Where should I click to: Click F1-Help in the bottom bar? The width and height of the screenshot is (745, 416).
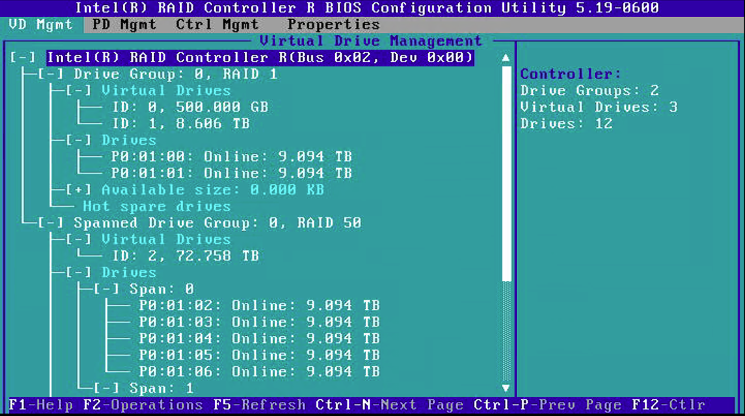[x=41, y=405]
